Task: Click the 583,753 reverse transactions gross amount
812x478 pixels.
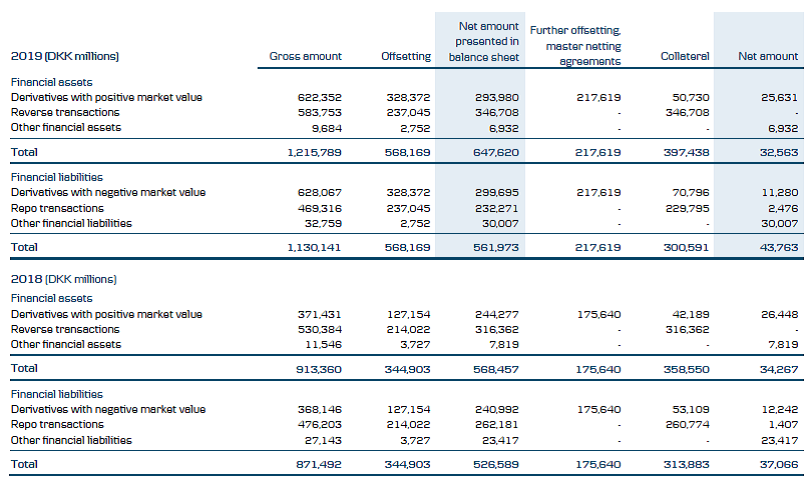Action: [320, 112]
